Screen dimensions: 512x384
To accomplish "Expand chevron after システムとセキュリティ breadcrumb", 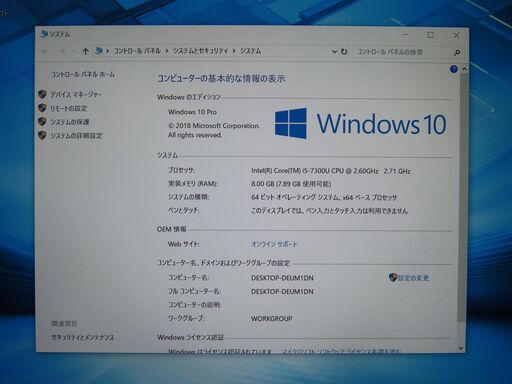I will (234, 51).
